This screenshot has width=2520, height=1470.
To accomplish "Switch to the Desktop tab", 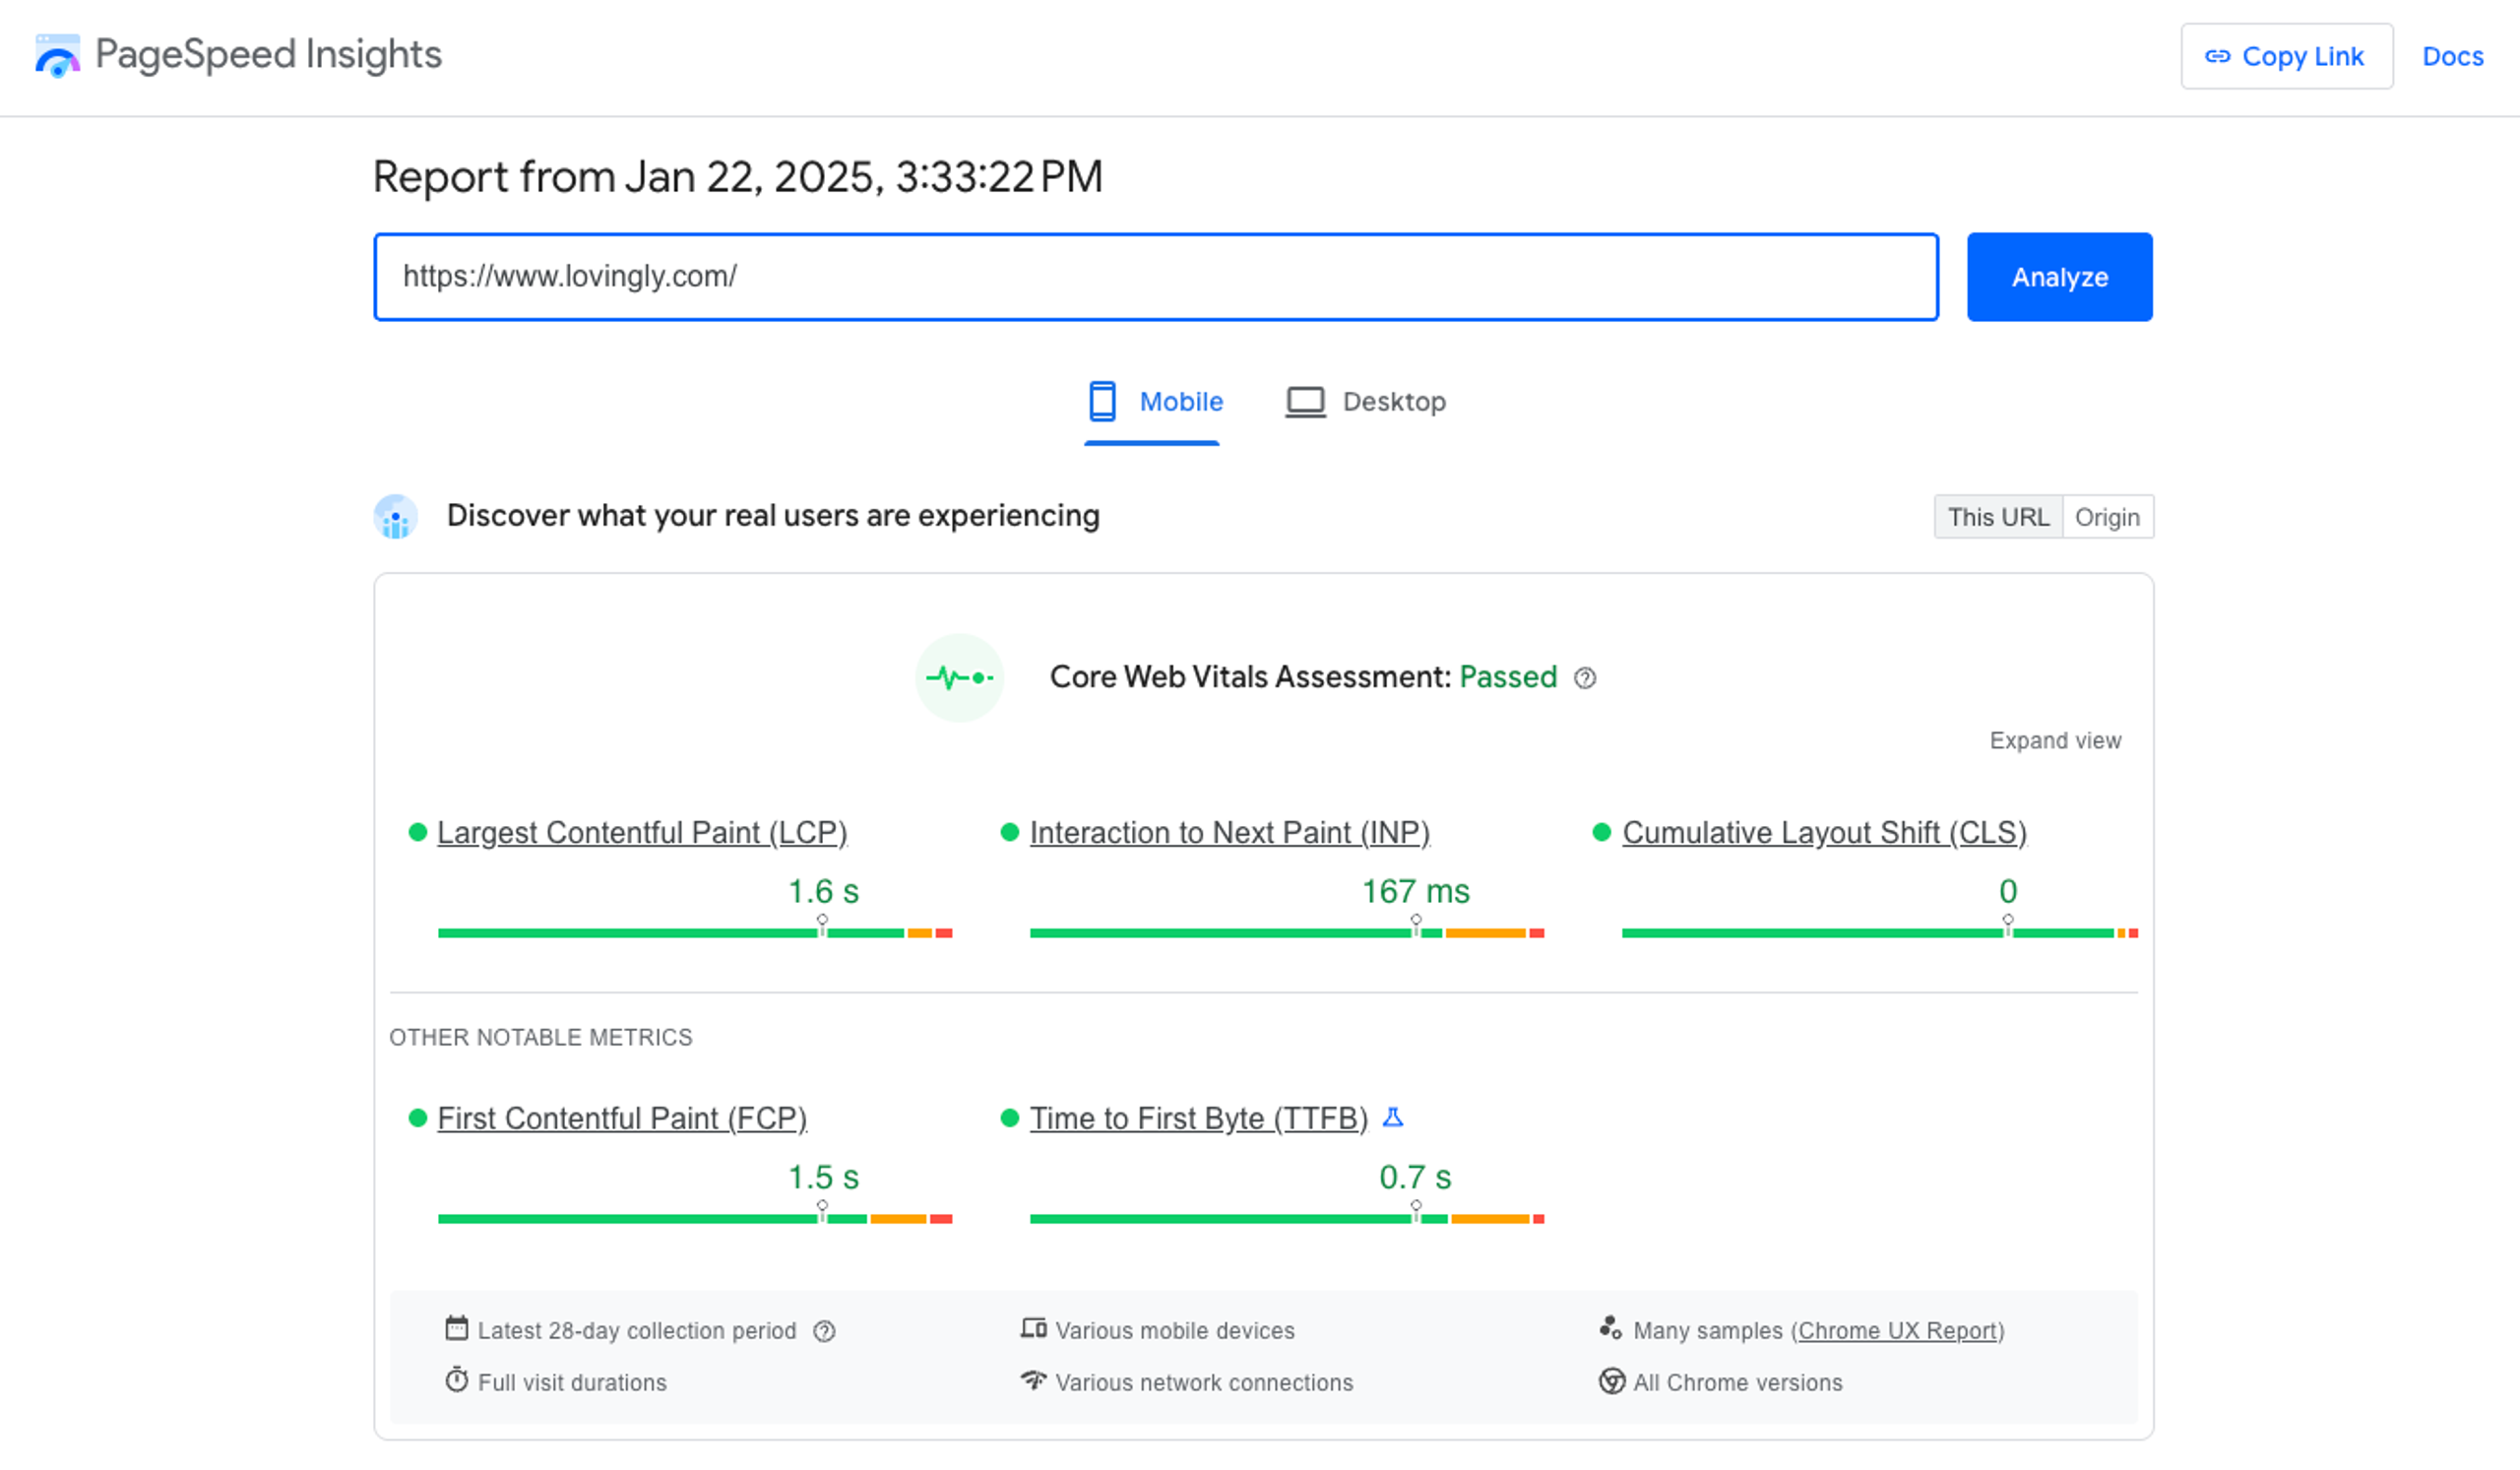I will 1367,401.
